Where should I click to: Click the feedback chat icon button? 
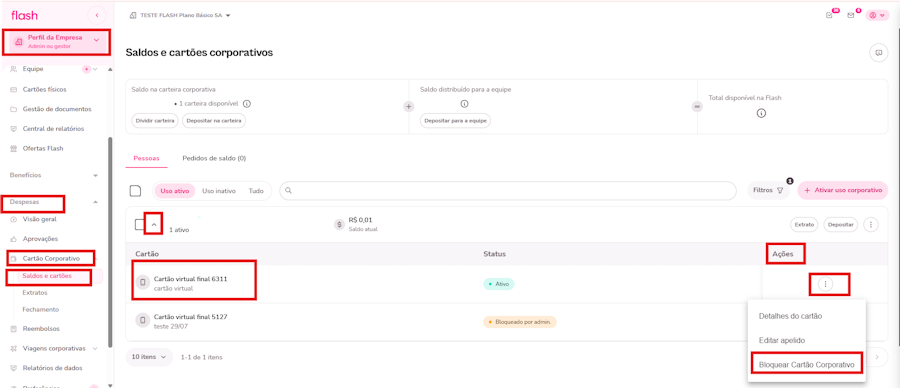point(878,53)
